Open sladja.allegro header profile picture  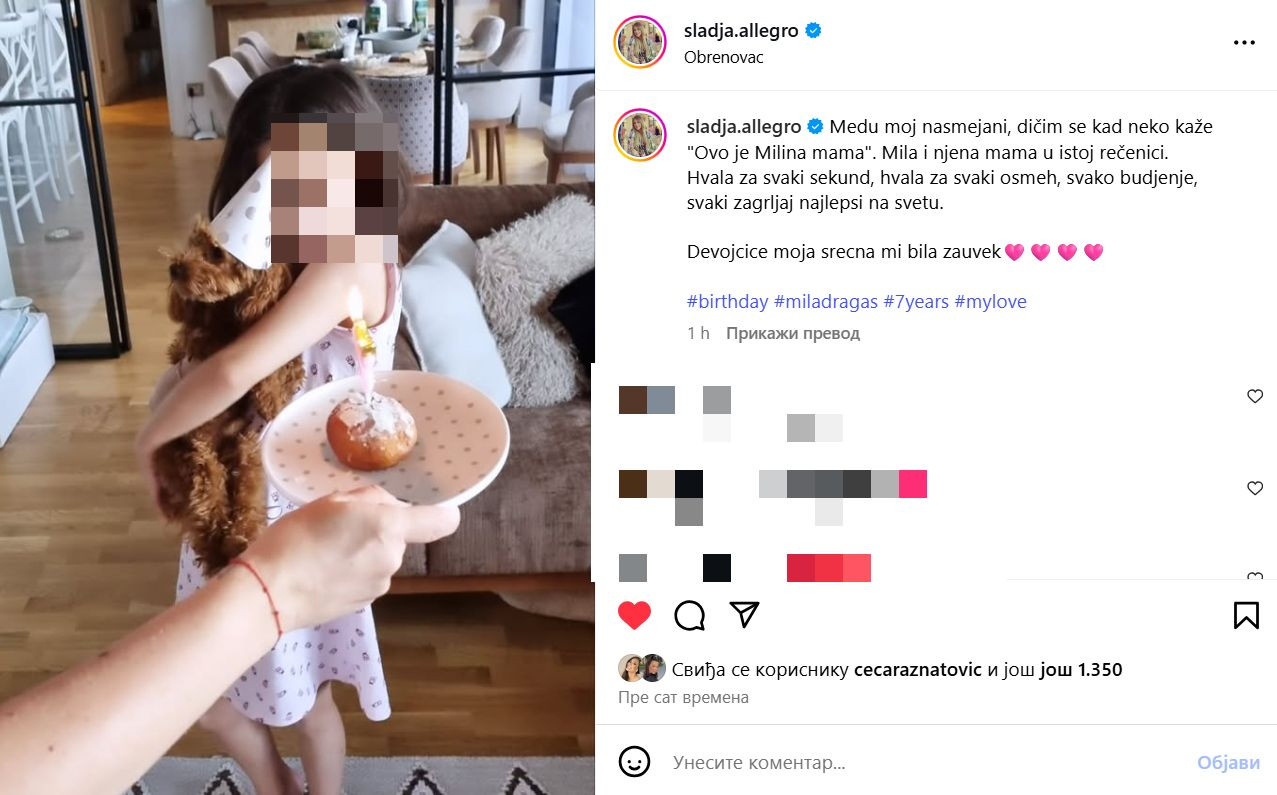click(x=640, y=42)
